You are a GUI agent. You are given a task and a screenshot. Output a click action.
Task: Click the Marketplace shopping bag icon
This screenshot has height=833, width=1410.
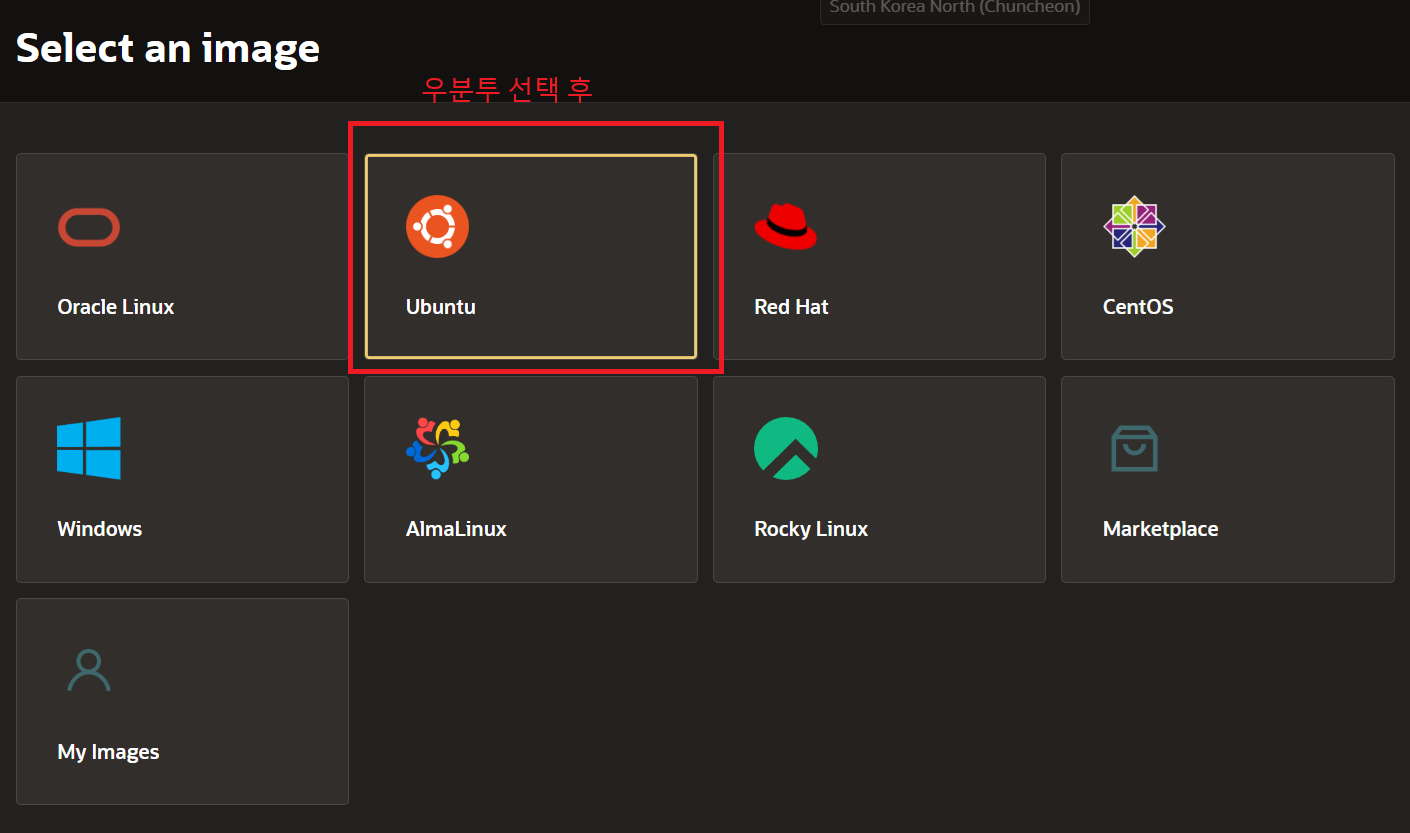pos(1134,448)
